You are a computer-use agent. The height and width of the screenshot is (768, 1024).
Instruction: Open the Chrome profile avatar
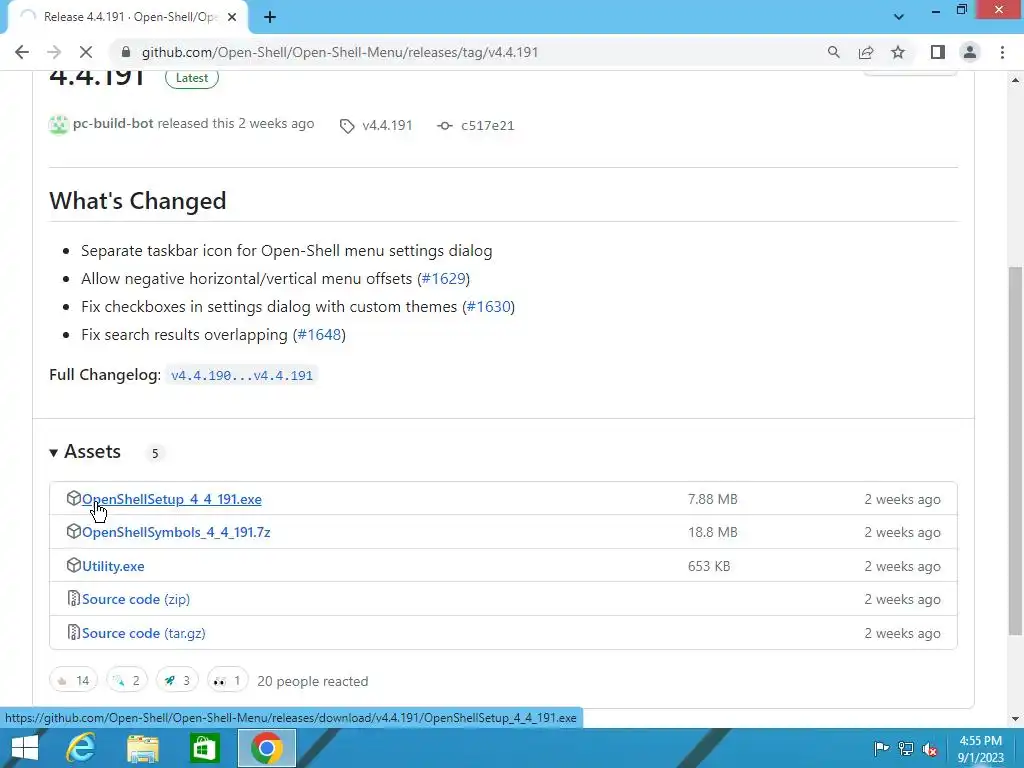tap(970, 52)
